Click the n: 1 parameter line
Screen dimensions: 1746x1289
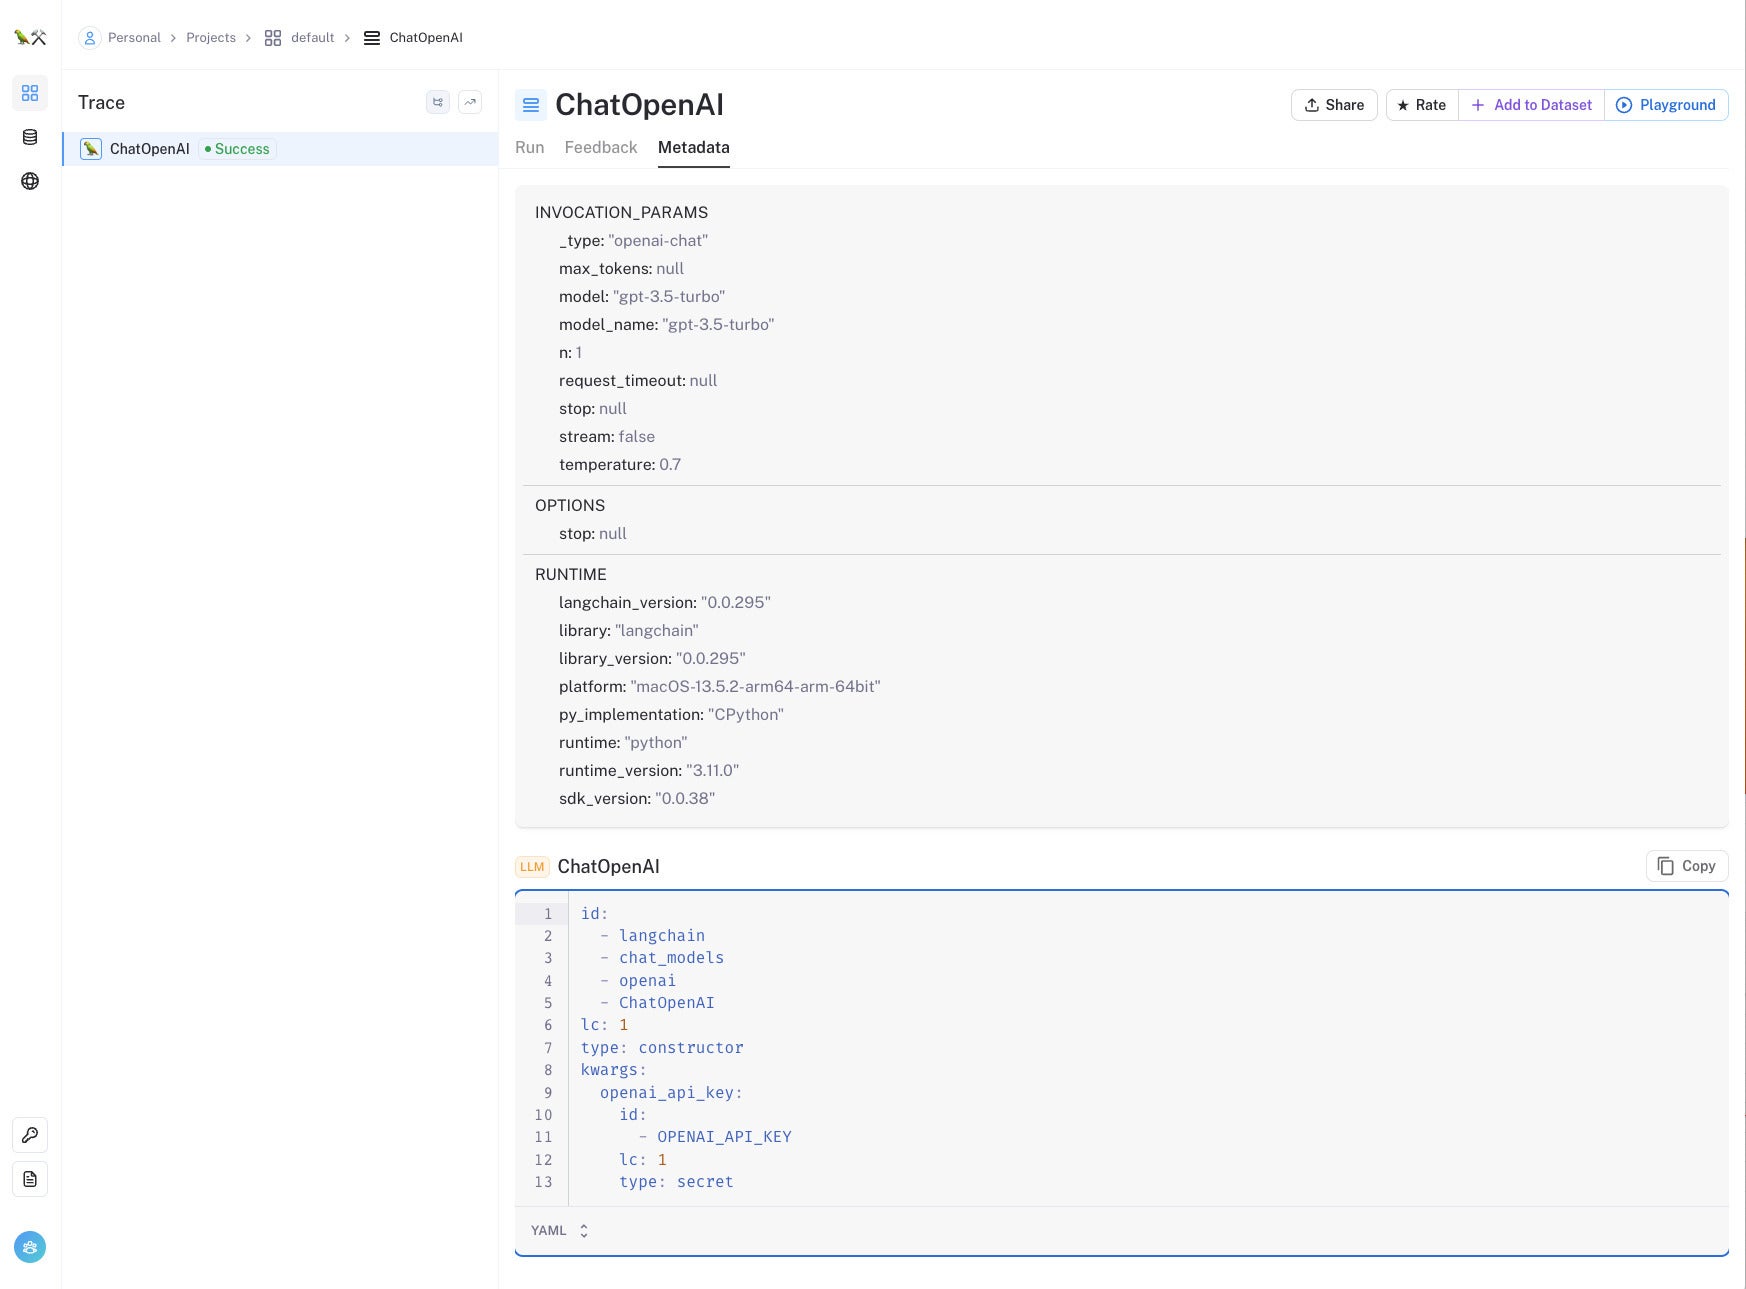point(571,352)
